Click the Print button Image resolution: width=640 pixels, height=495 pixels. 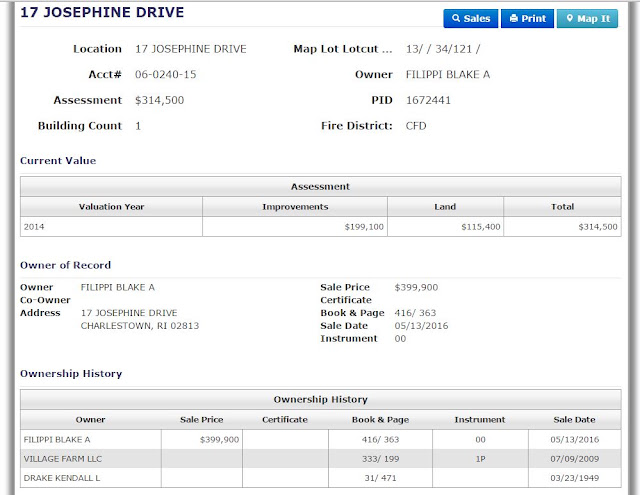527,18
